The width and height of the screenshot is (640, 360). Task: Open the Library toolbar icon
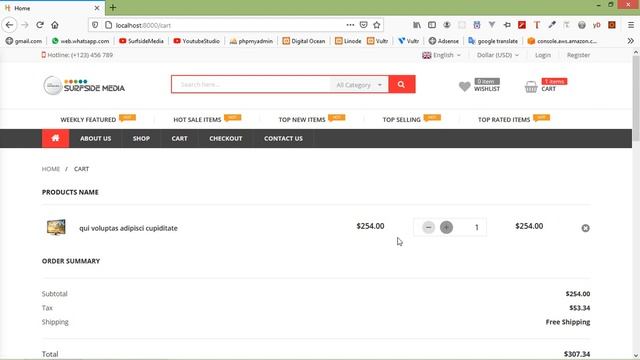click(417, 25)
